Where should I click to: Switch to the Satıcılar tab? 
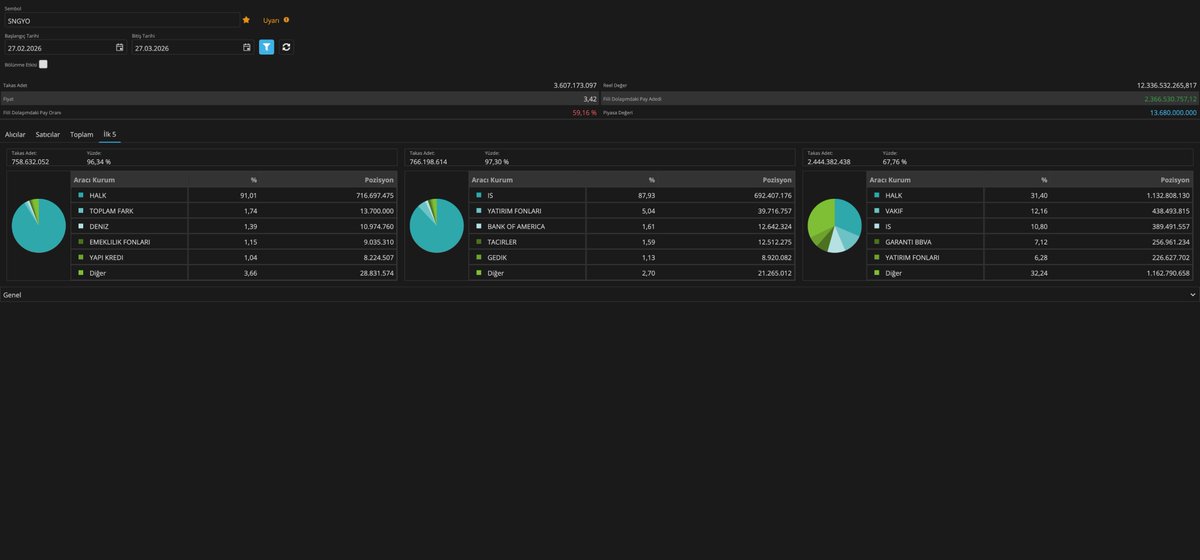click(48, 134)
